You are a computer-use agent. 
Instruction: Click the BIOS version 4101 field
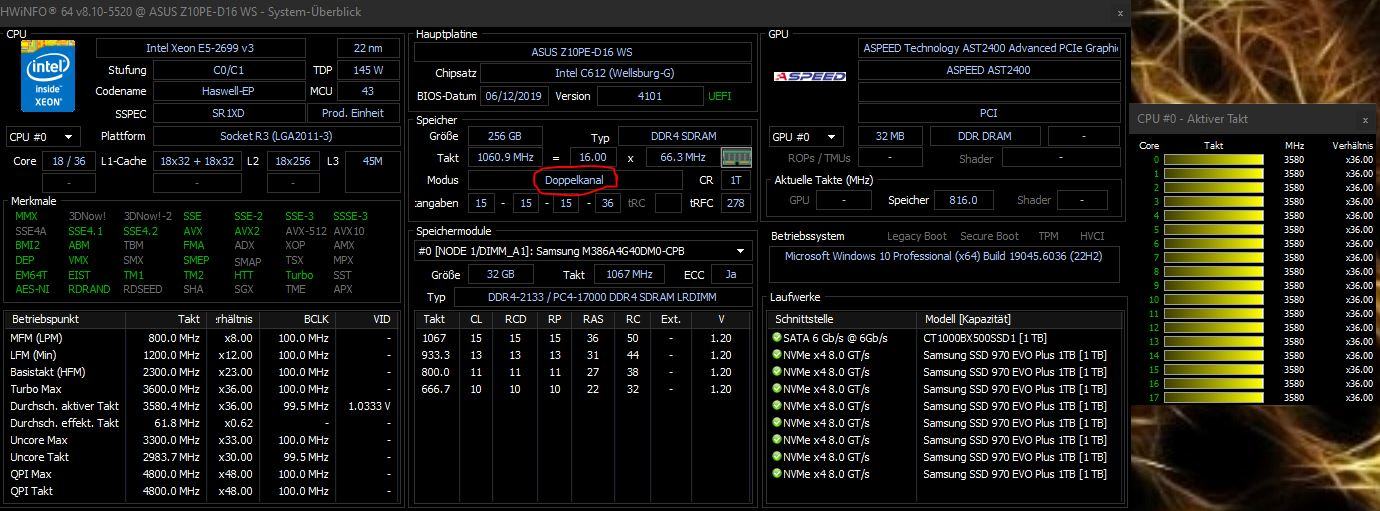(x=650, y=96)
